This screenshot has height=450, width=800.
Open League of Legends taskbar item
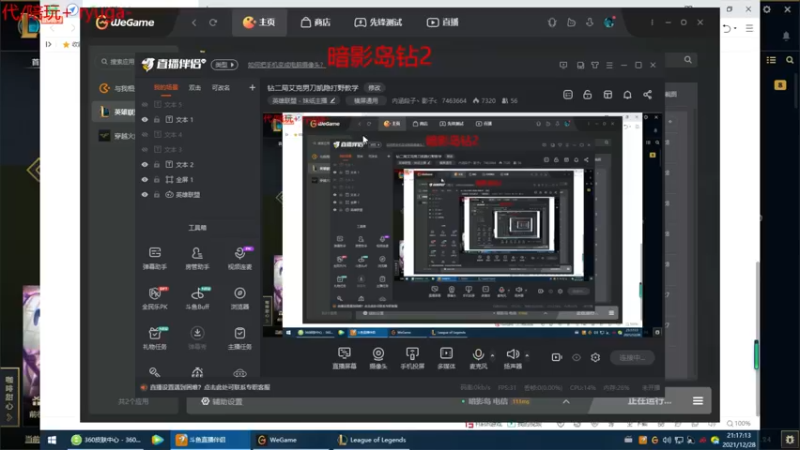pyautogui.click(x=371, y=440)
